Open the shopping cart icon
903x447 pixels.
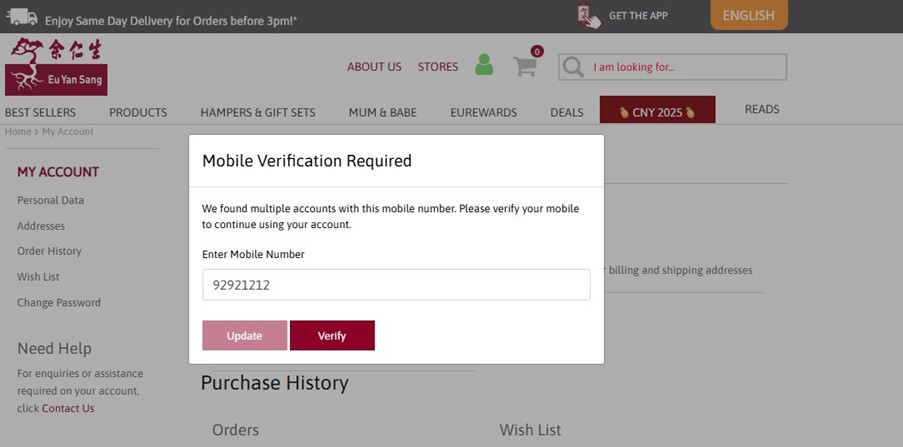525,66
